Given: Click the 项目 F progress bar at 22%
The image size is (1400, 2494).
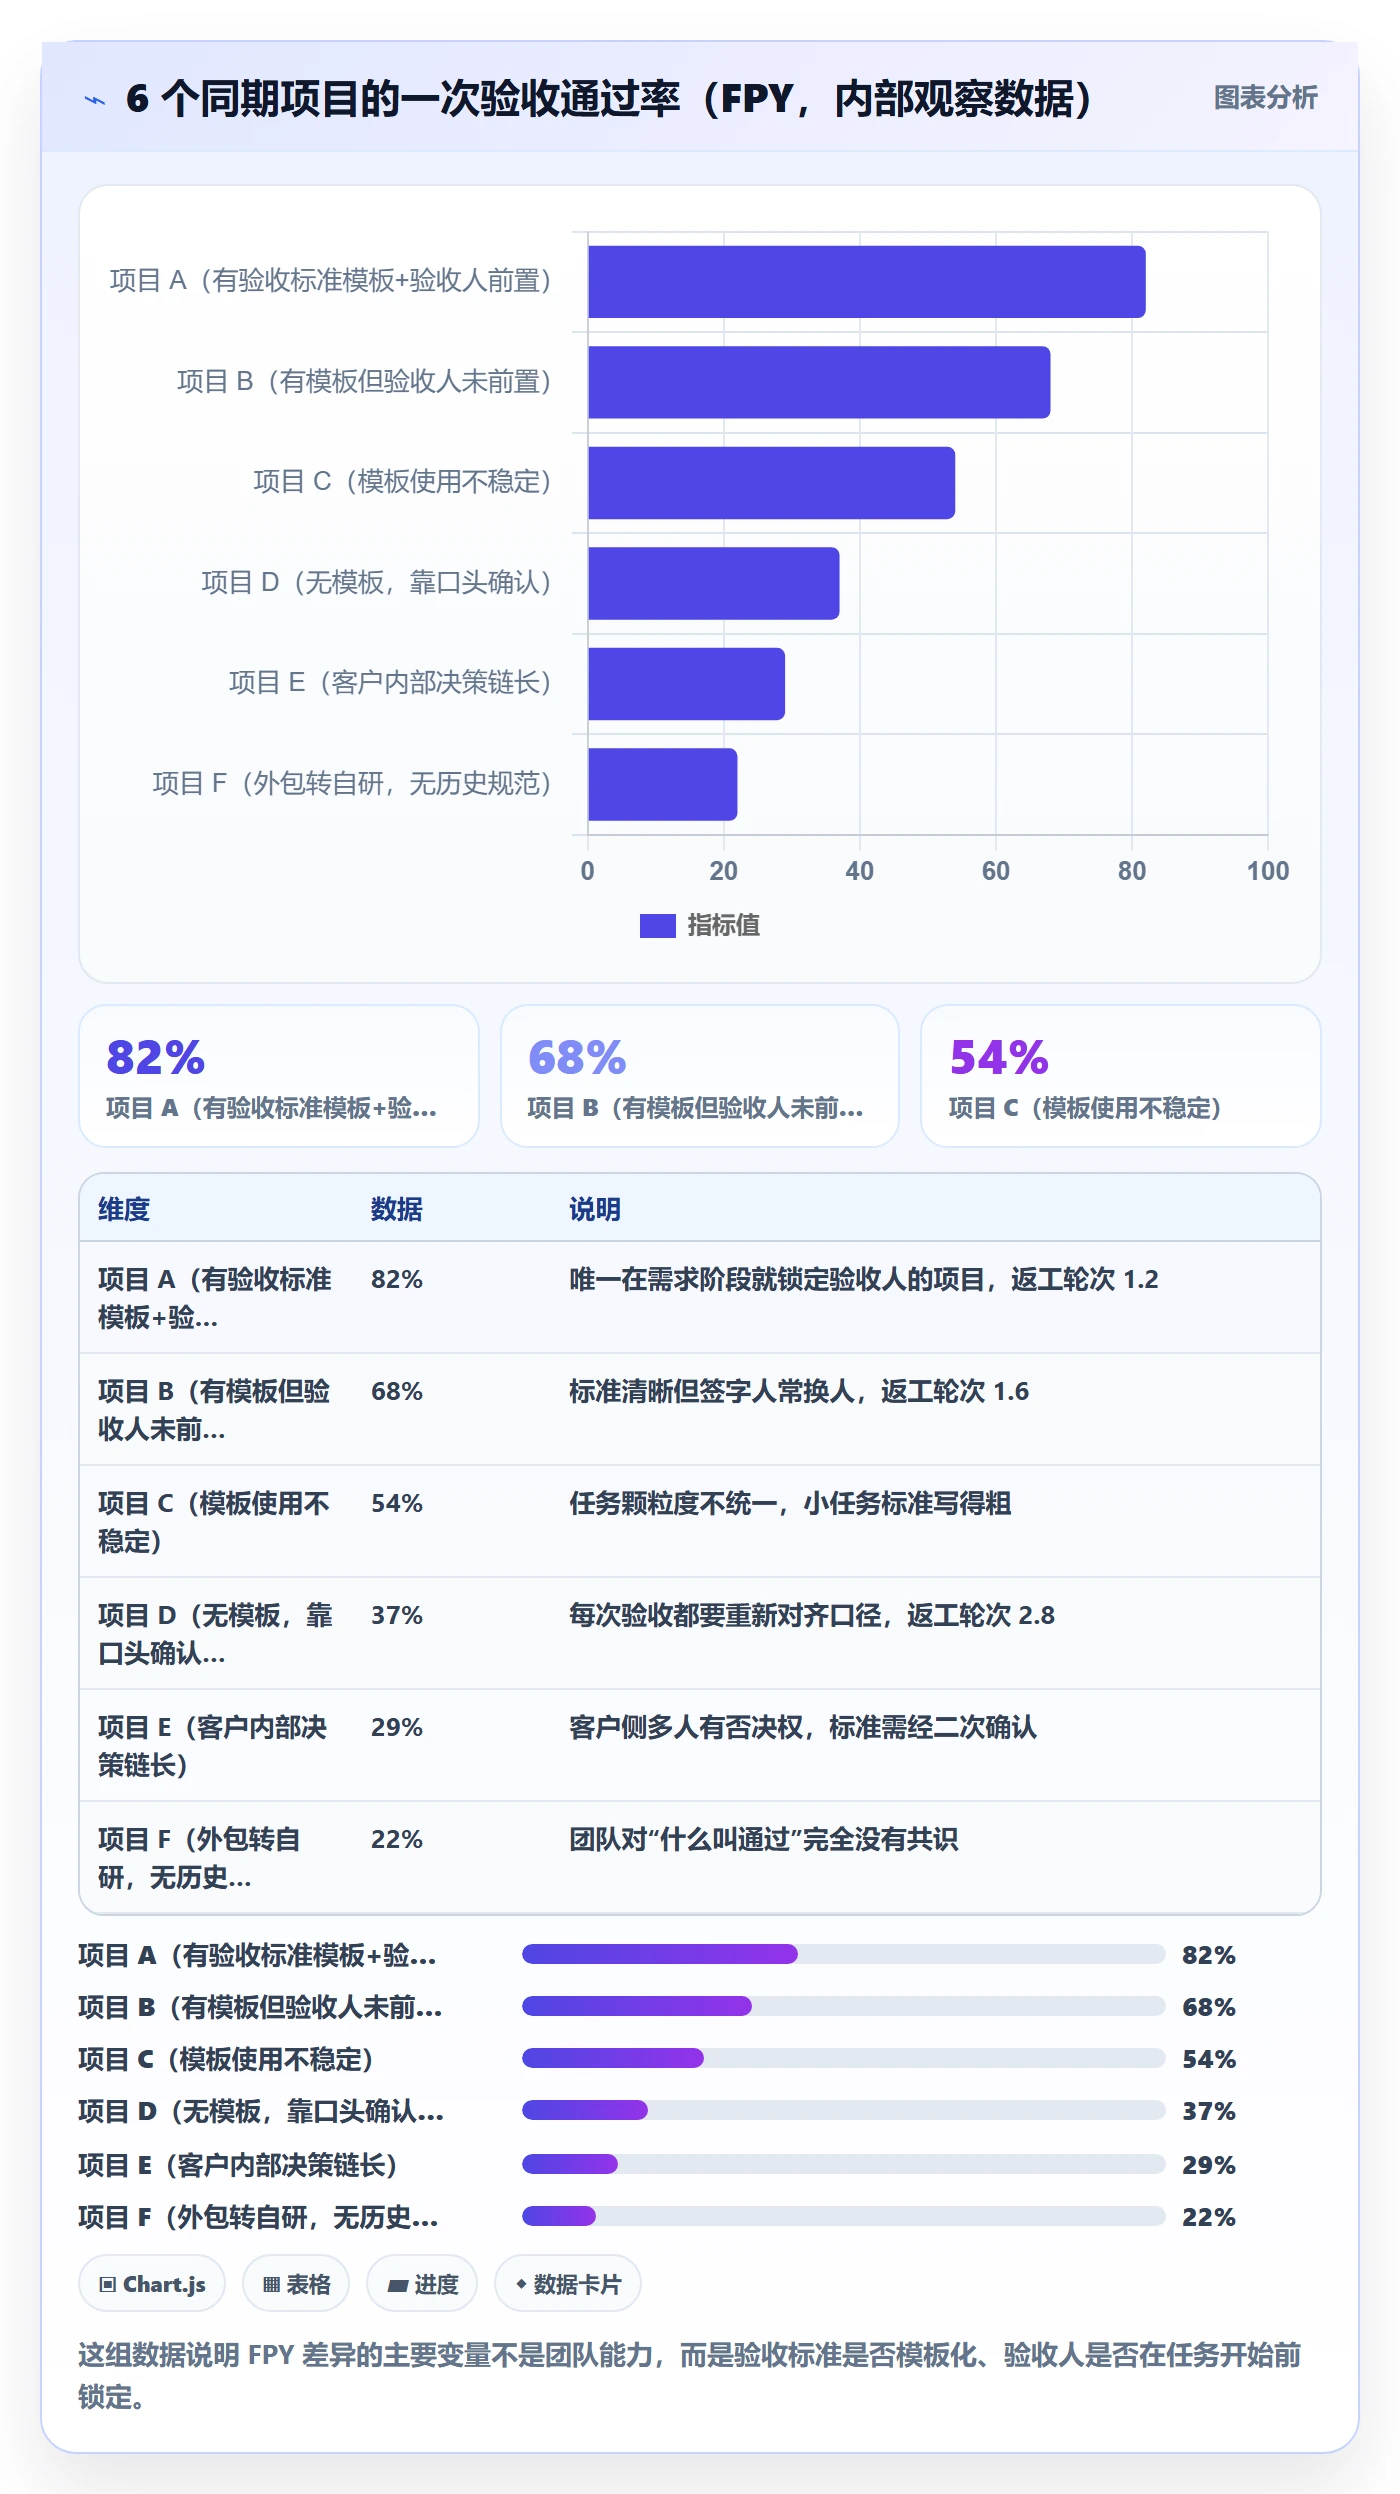Looking at the screenshot, I should click(844, 2216).
